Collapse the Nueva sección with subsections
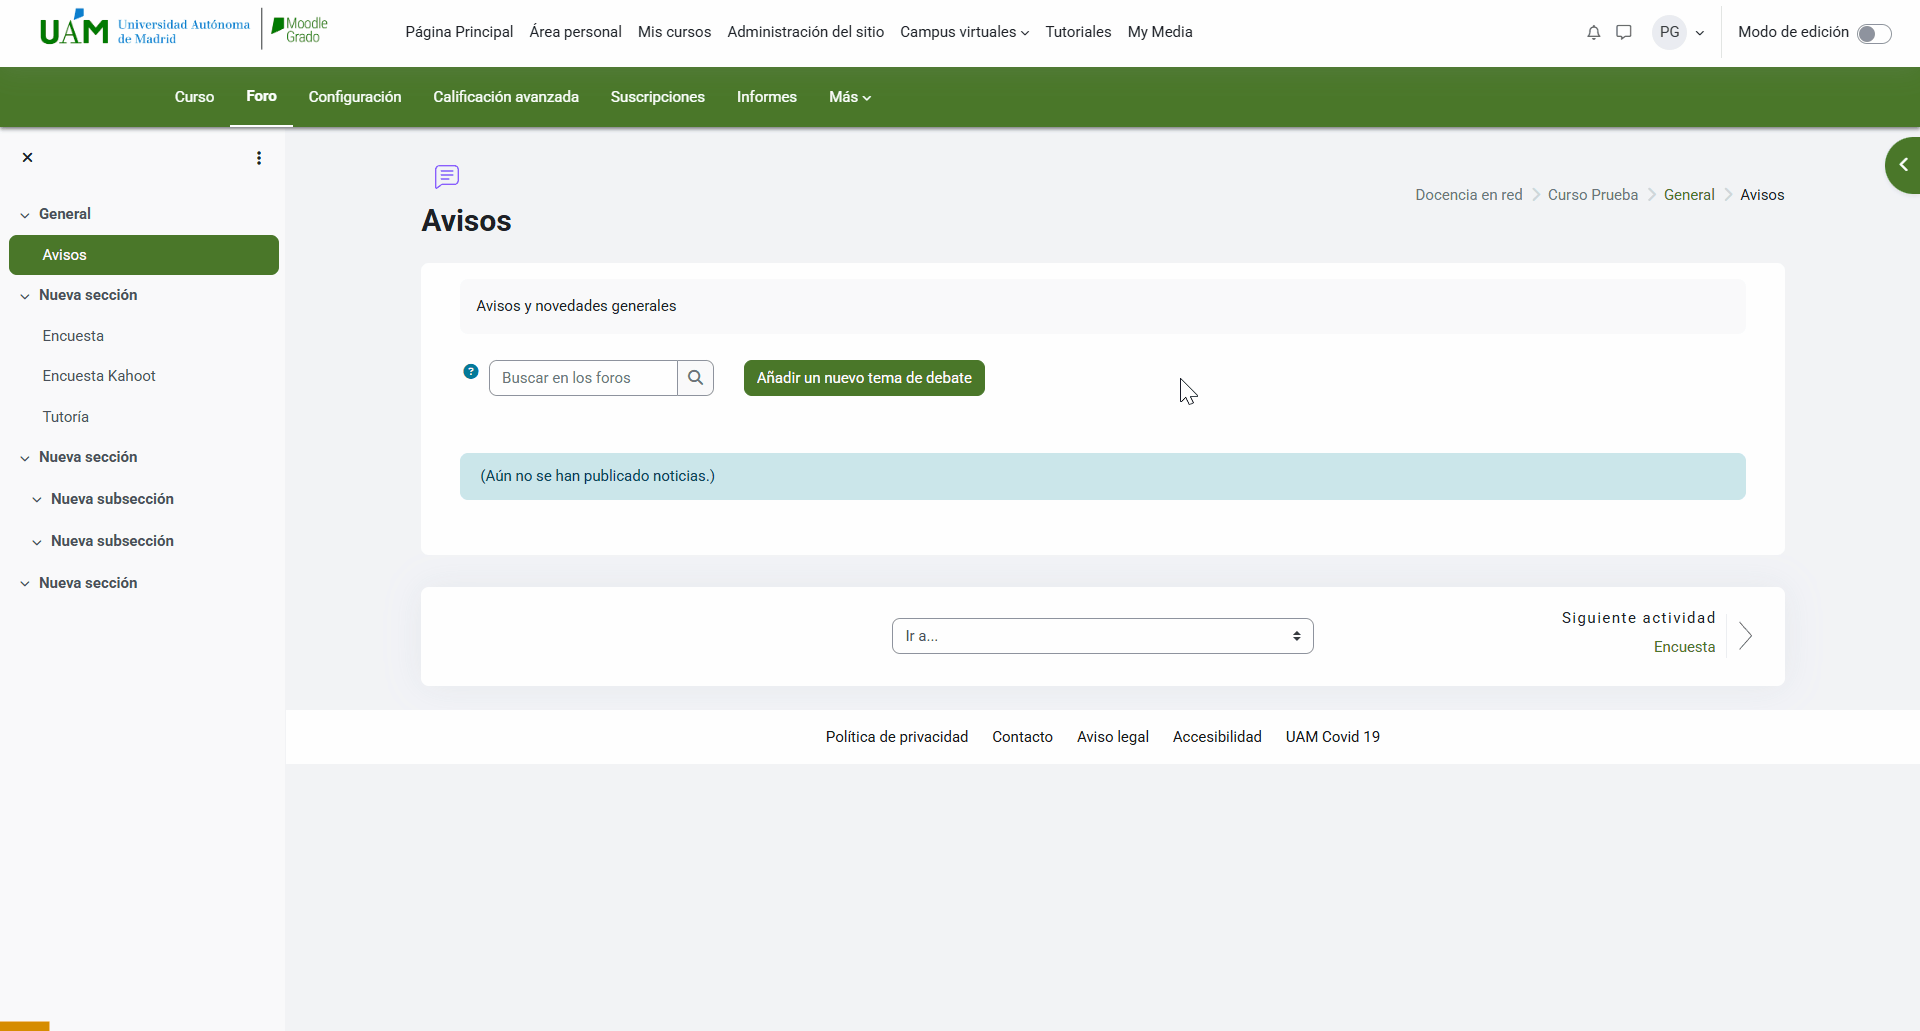1920x1031 pixels. pyautogui.click(x=25, y=458)
